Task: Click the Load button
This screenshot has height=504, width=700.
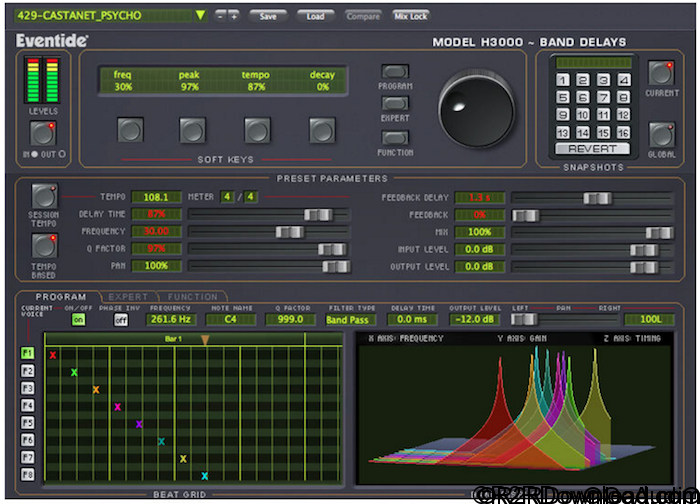Action: [315, 16]
